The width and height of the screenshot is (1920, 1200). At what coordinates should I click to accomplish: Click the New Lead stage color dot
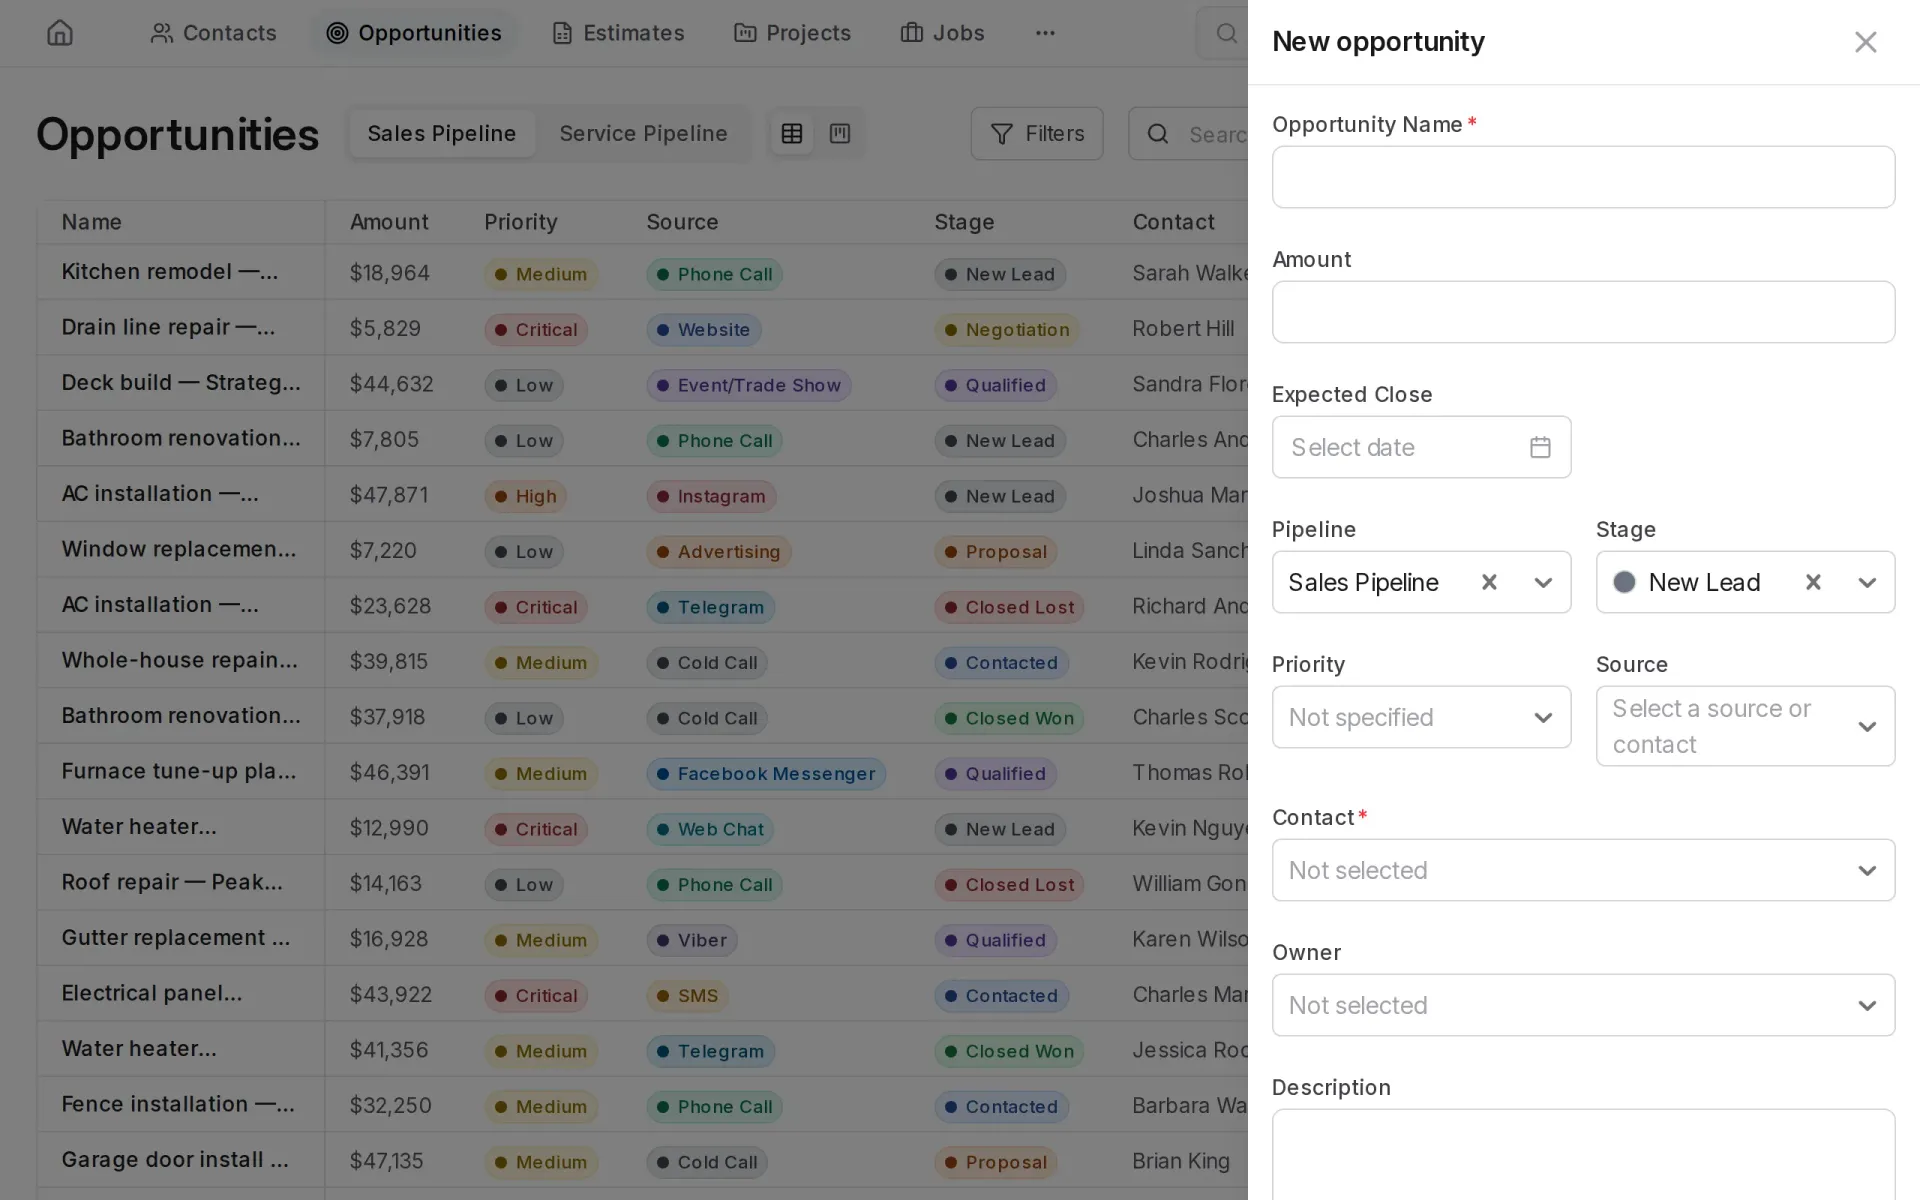point(1624,582)
